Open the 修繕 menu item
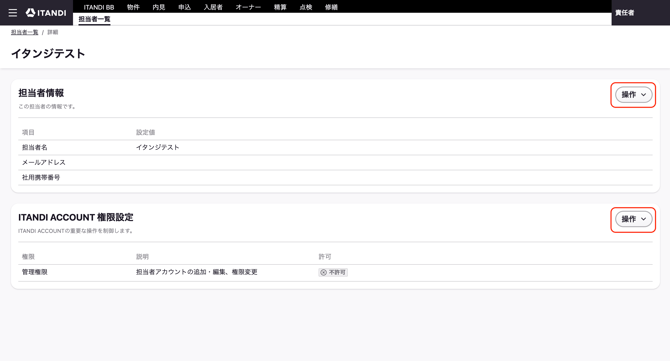The height and width of the screenshot is (361, 670). tap(332, 7)
